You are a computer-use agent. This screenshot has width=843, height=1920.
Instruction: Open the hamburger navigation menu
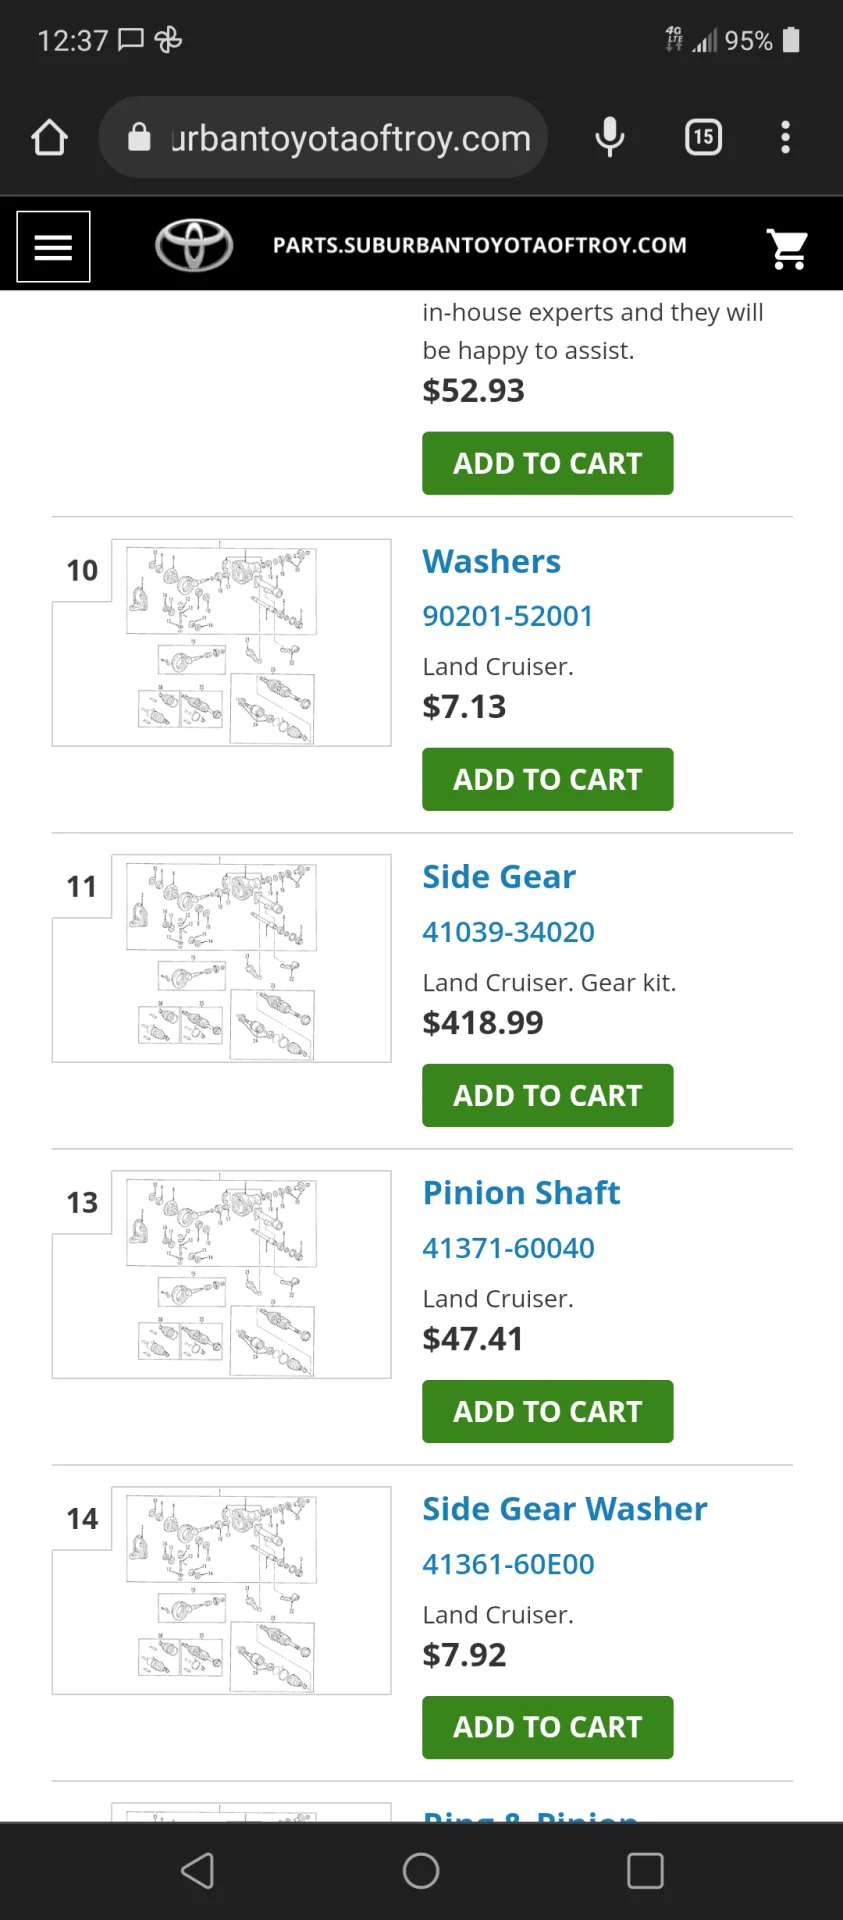[x=53, y=246]
